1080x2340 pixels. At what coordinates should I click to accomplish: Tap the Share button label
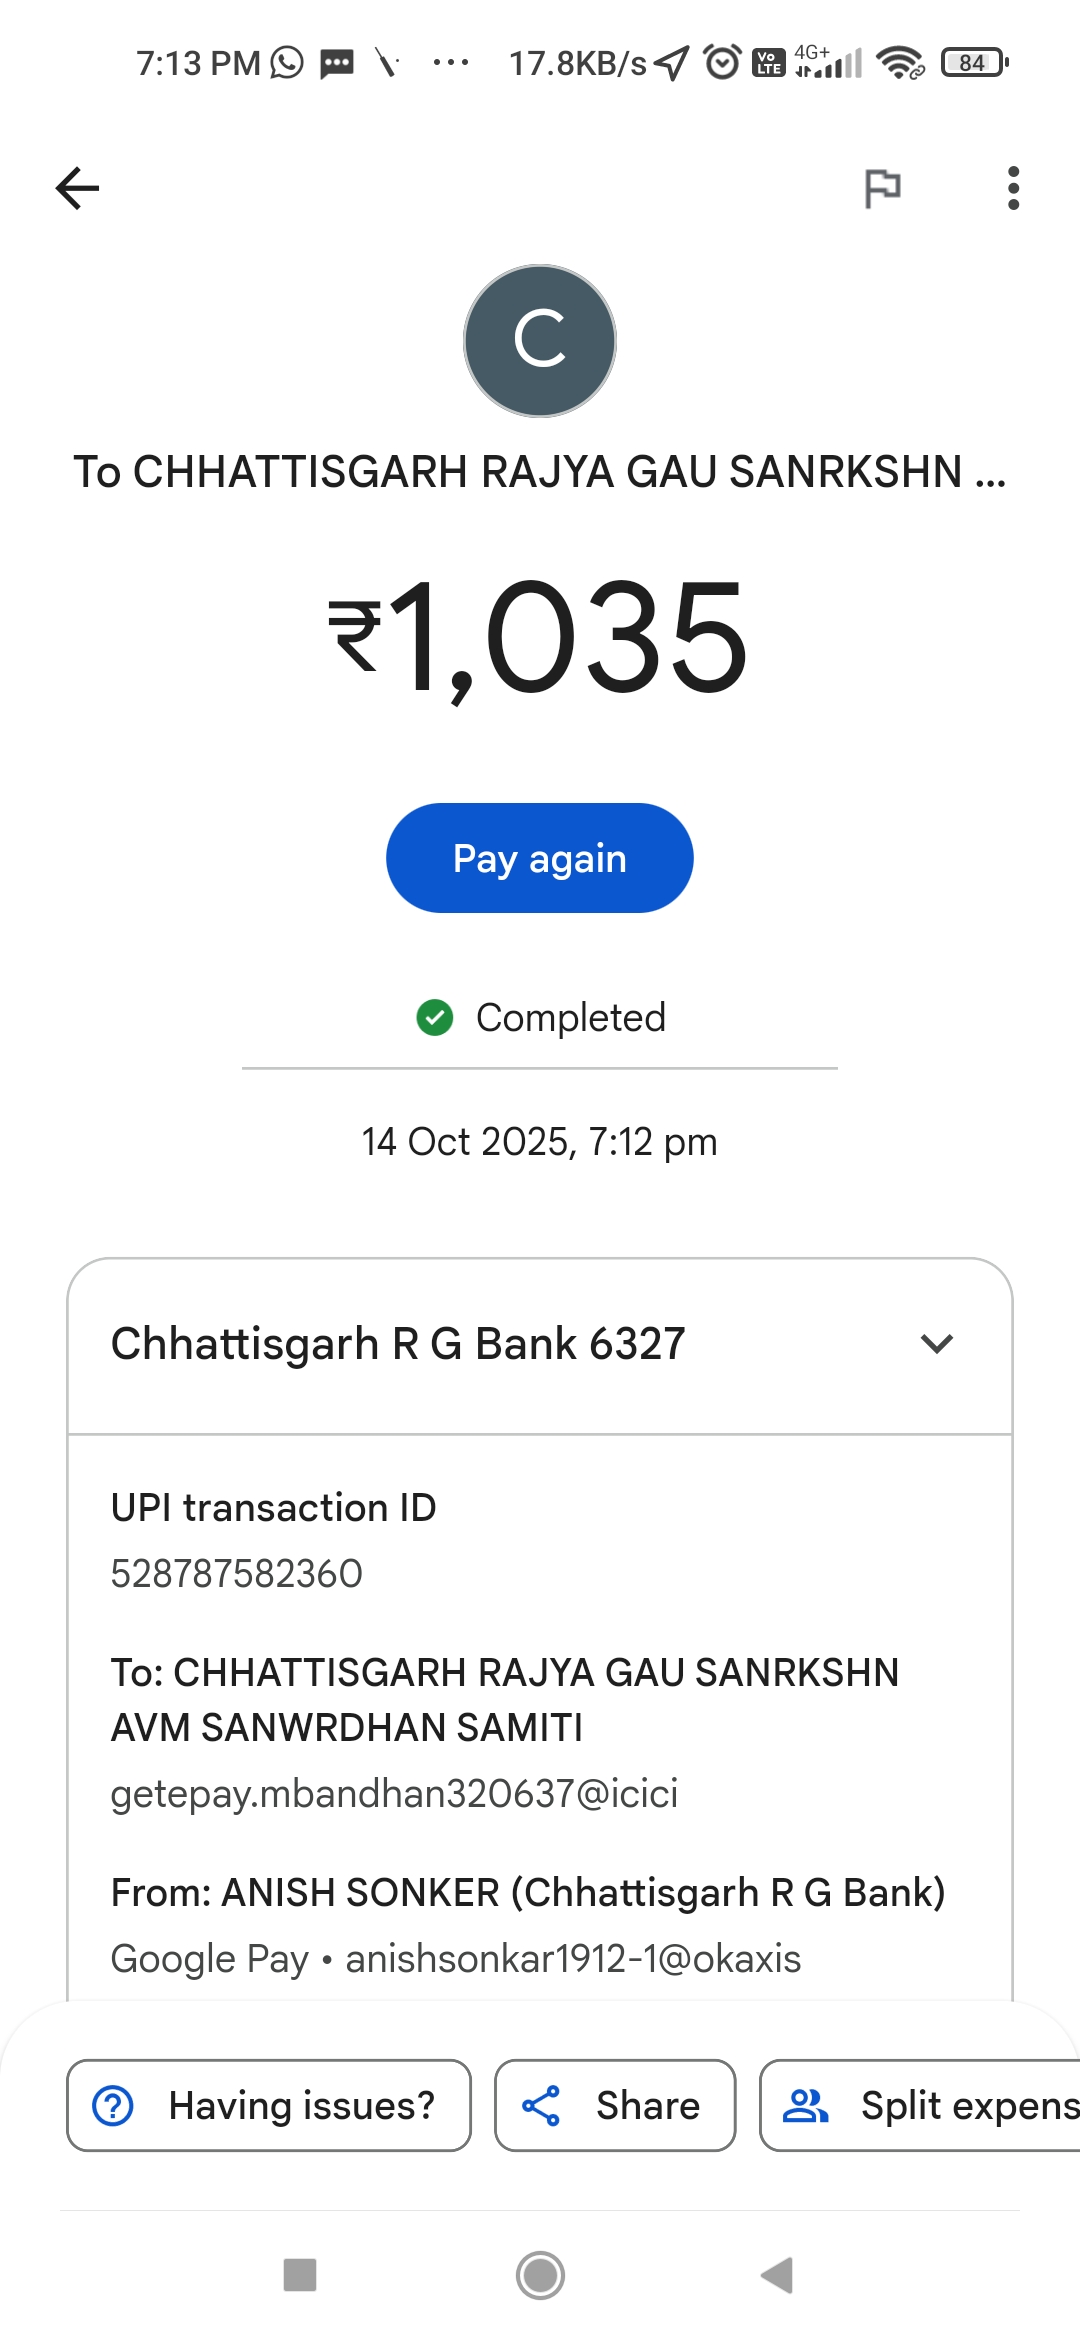[x=648, y=2105]
